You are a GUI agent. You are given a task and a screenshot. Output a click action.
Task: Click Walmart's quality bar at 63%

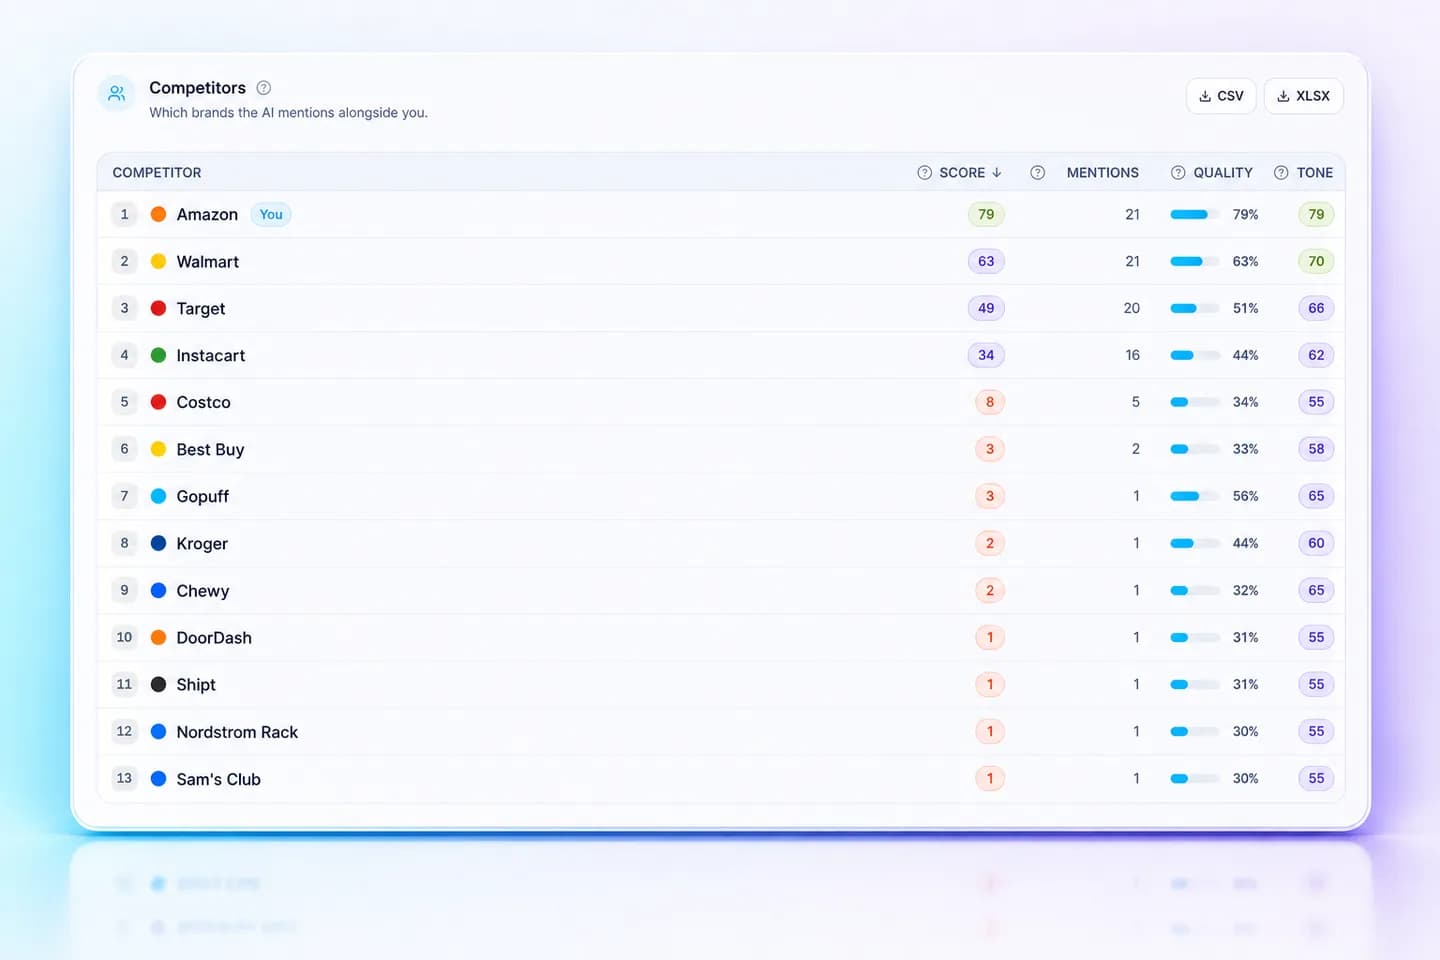click(x=1195, y=261)
